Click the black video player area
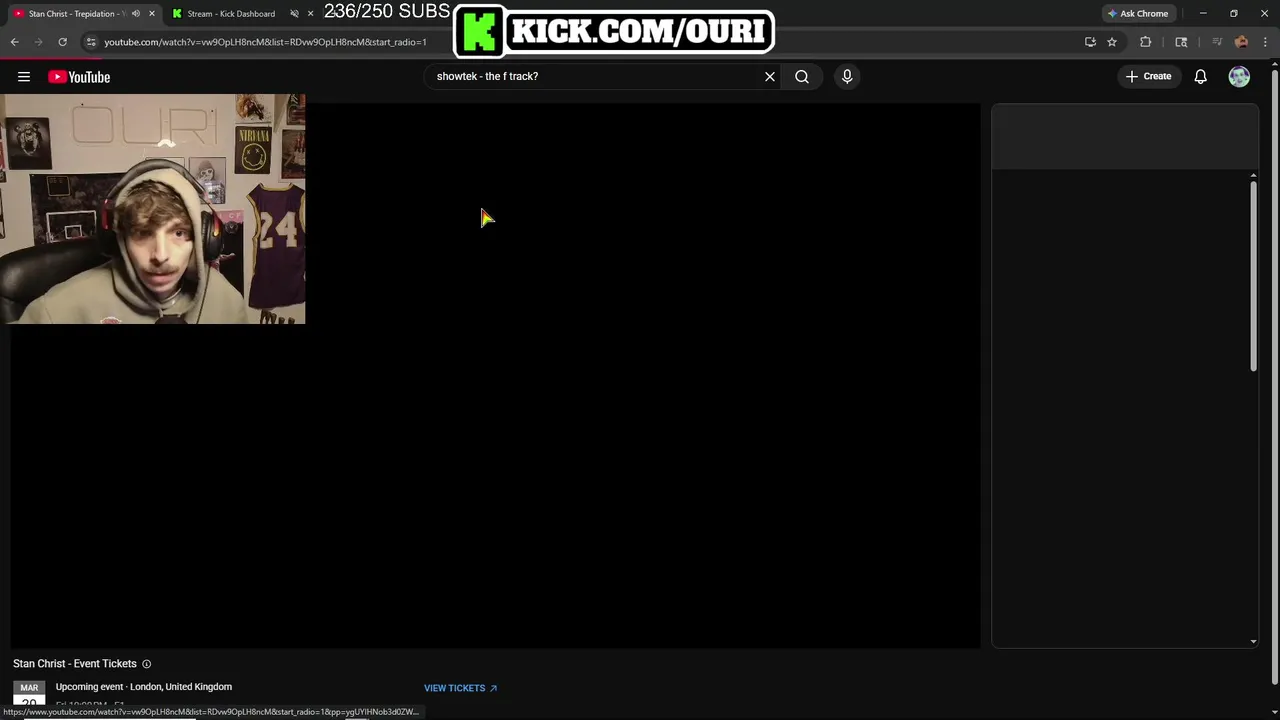The image size is (1280, 720). (495, 375)
